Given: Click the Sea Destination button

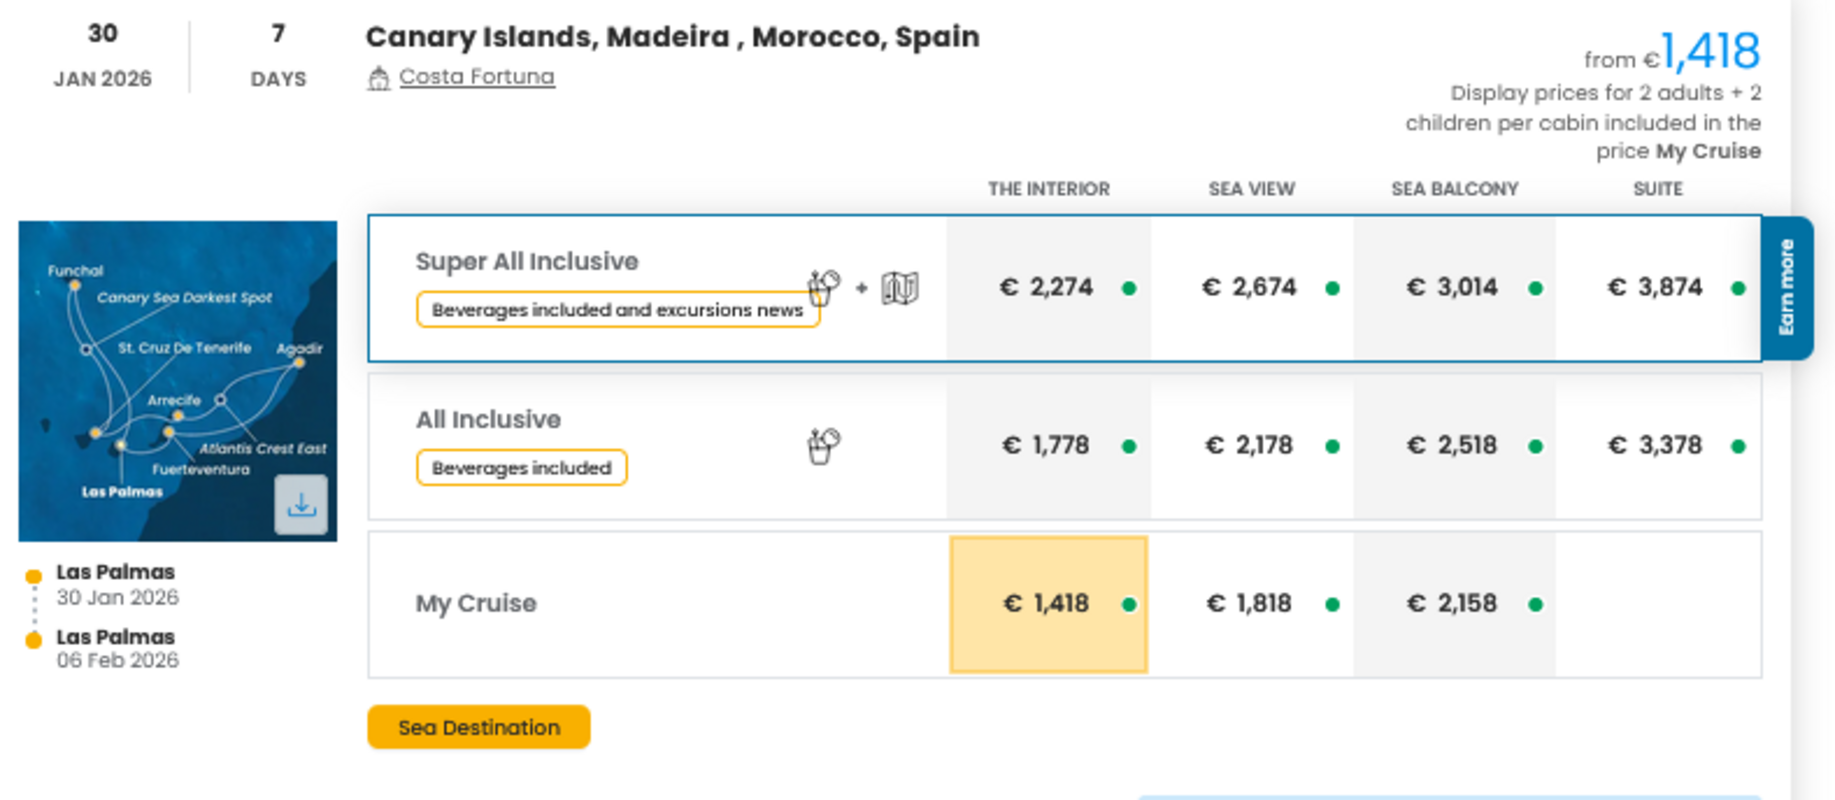Looking at the screenshot, I should coord(478,727).
